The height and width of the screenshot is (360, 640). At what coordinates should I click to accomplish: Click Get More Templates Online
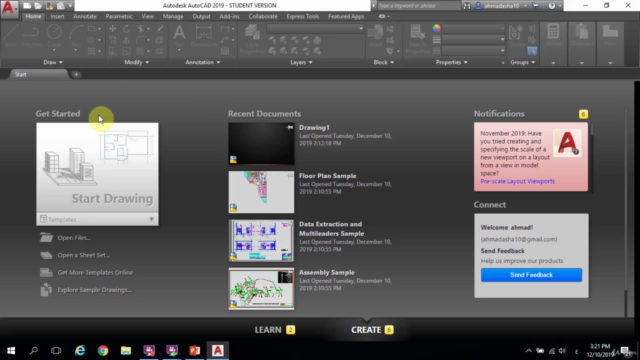pos(95,272)
